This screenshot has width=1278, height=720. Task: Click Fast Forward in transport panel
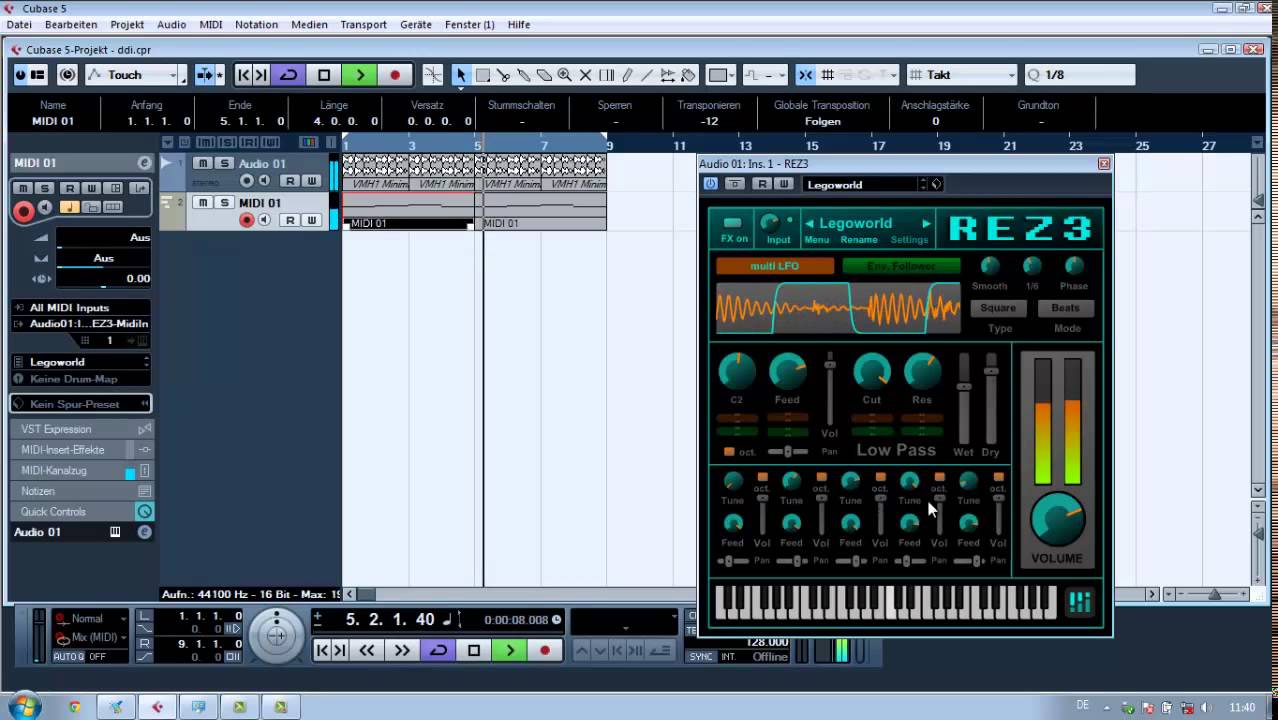click(402, 651)
